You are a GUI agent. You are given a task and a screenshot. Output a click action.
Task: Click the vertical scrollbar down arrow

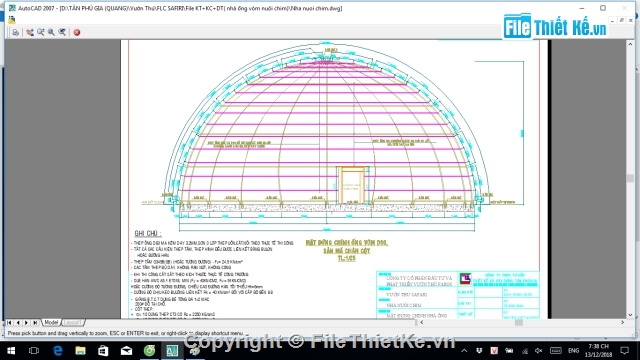631,315
